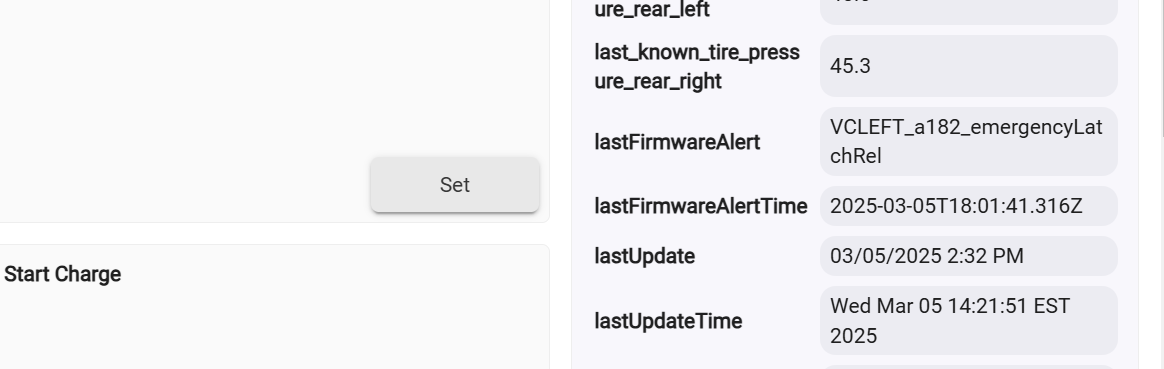The height and width of the screenshot is (369, 1164).
Task: Click the gap between the Set and Start Charge cards
Action: (x=275, y=233)
